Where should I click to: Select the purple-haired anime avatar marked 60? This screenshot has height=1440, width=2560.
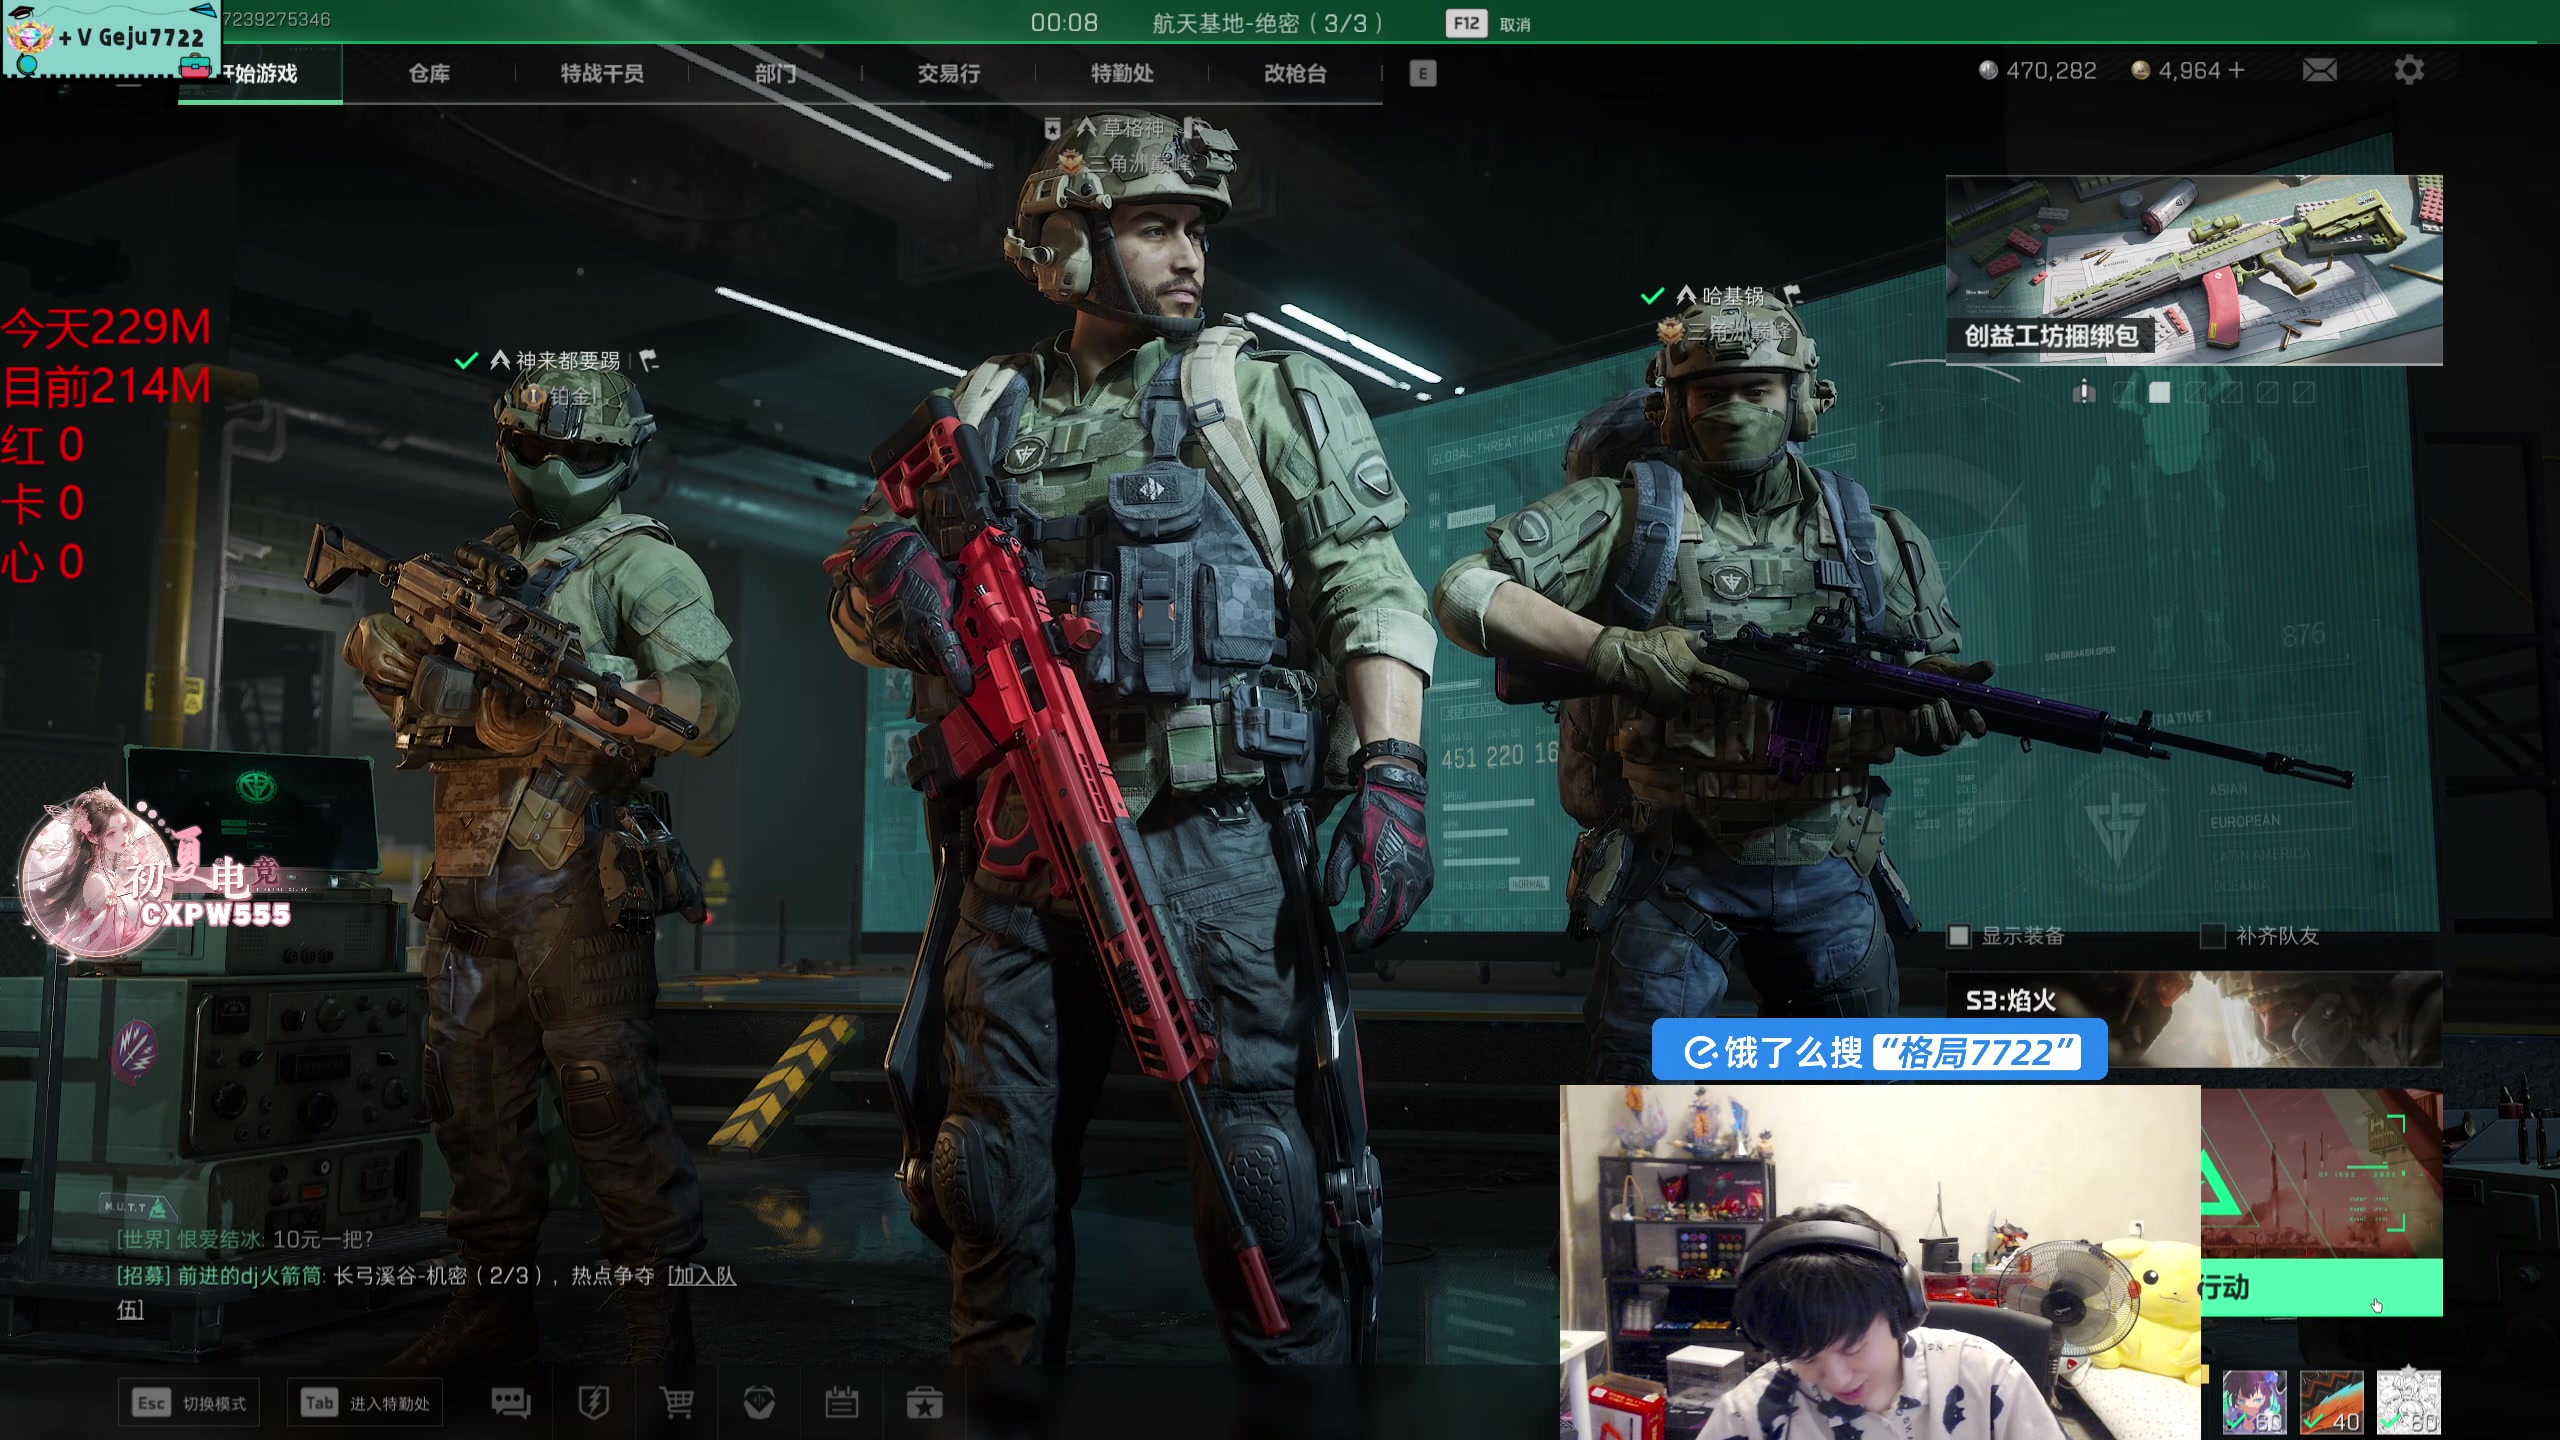2254,1402
